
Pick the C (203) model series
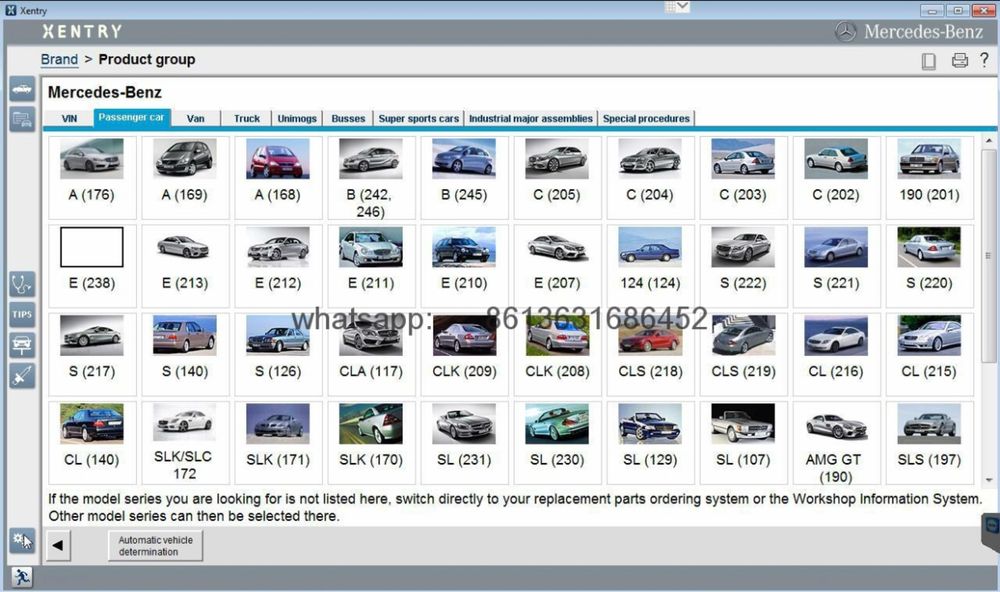point(744,178)
